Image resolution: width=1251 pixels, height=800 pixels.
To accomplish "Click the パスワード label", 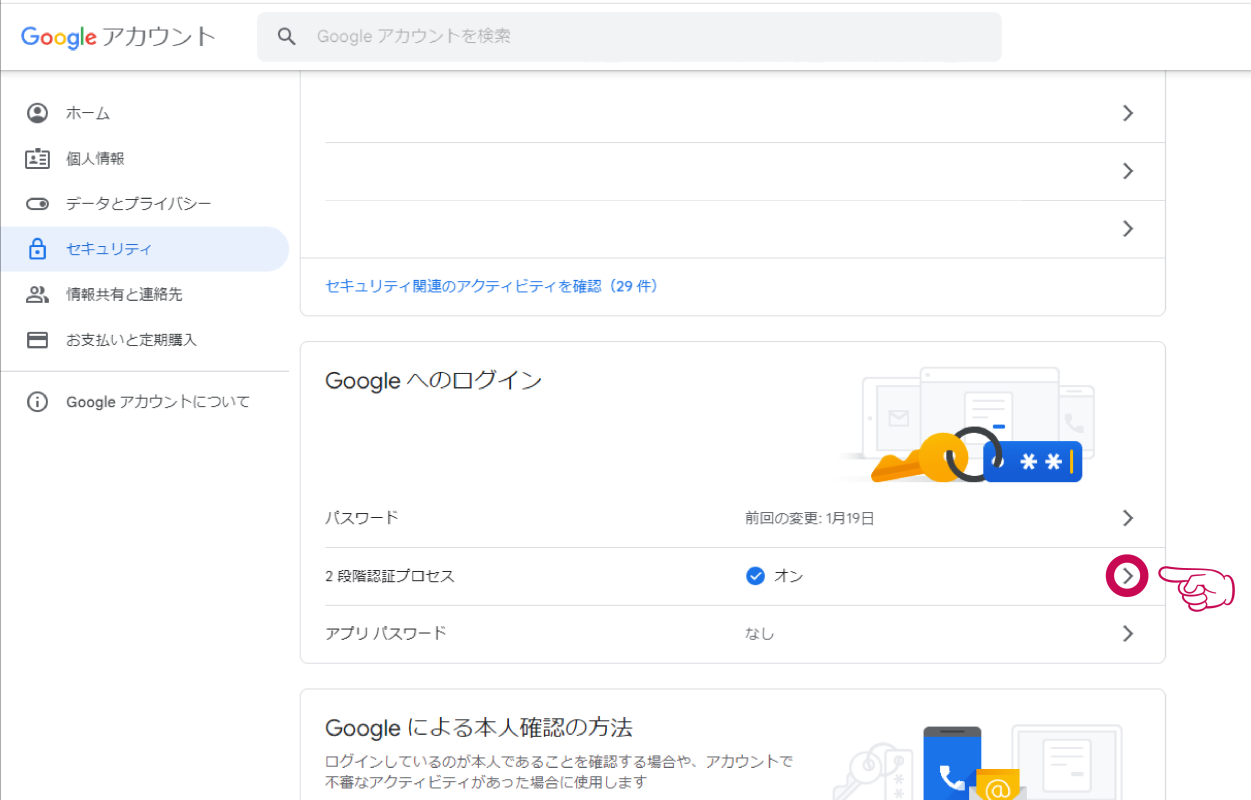I will [362, 518].
